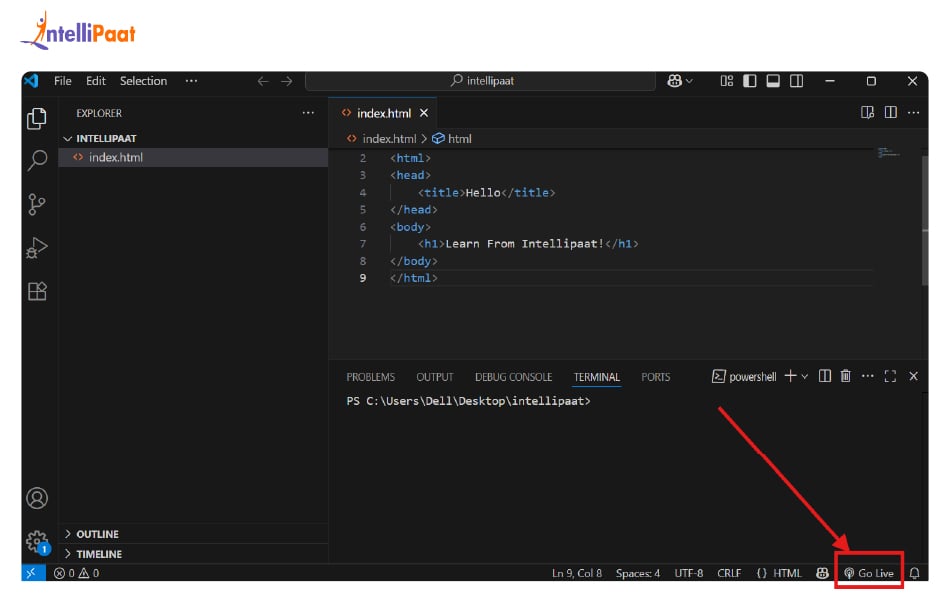Select the index.html editor tab
950x605 pixels.
pyautogui.click(x=383, y=113)
